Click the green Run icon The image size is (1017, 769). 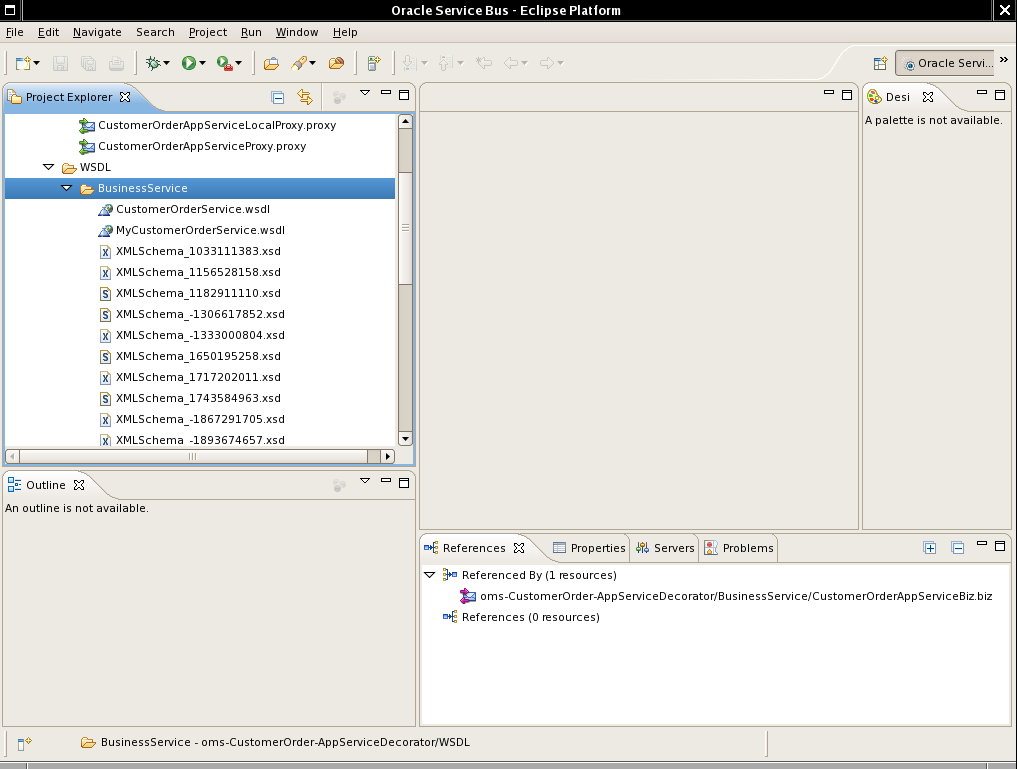189,63
